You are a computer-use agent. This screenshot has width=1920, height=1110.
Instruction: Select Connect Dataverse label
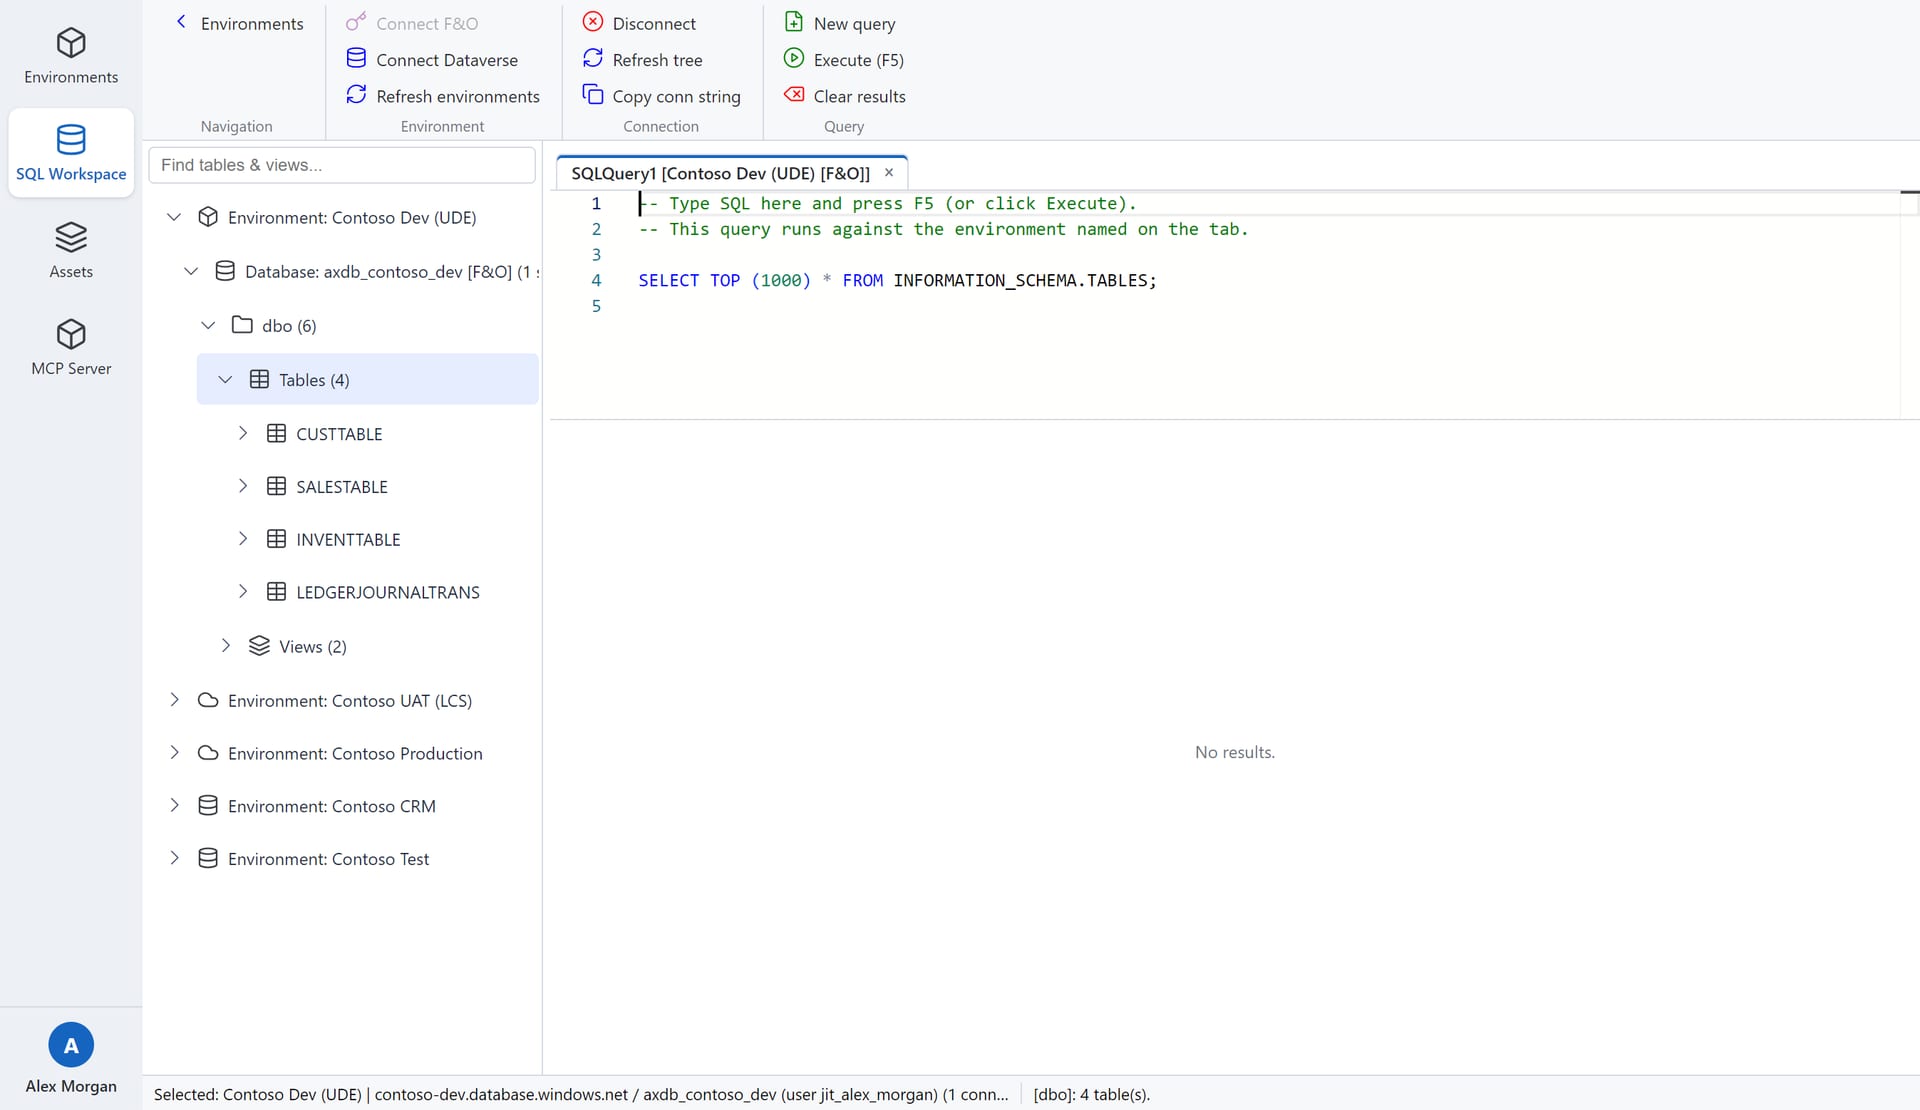point(447,60)
